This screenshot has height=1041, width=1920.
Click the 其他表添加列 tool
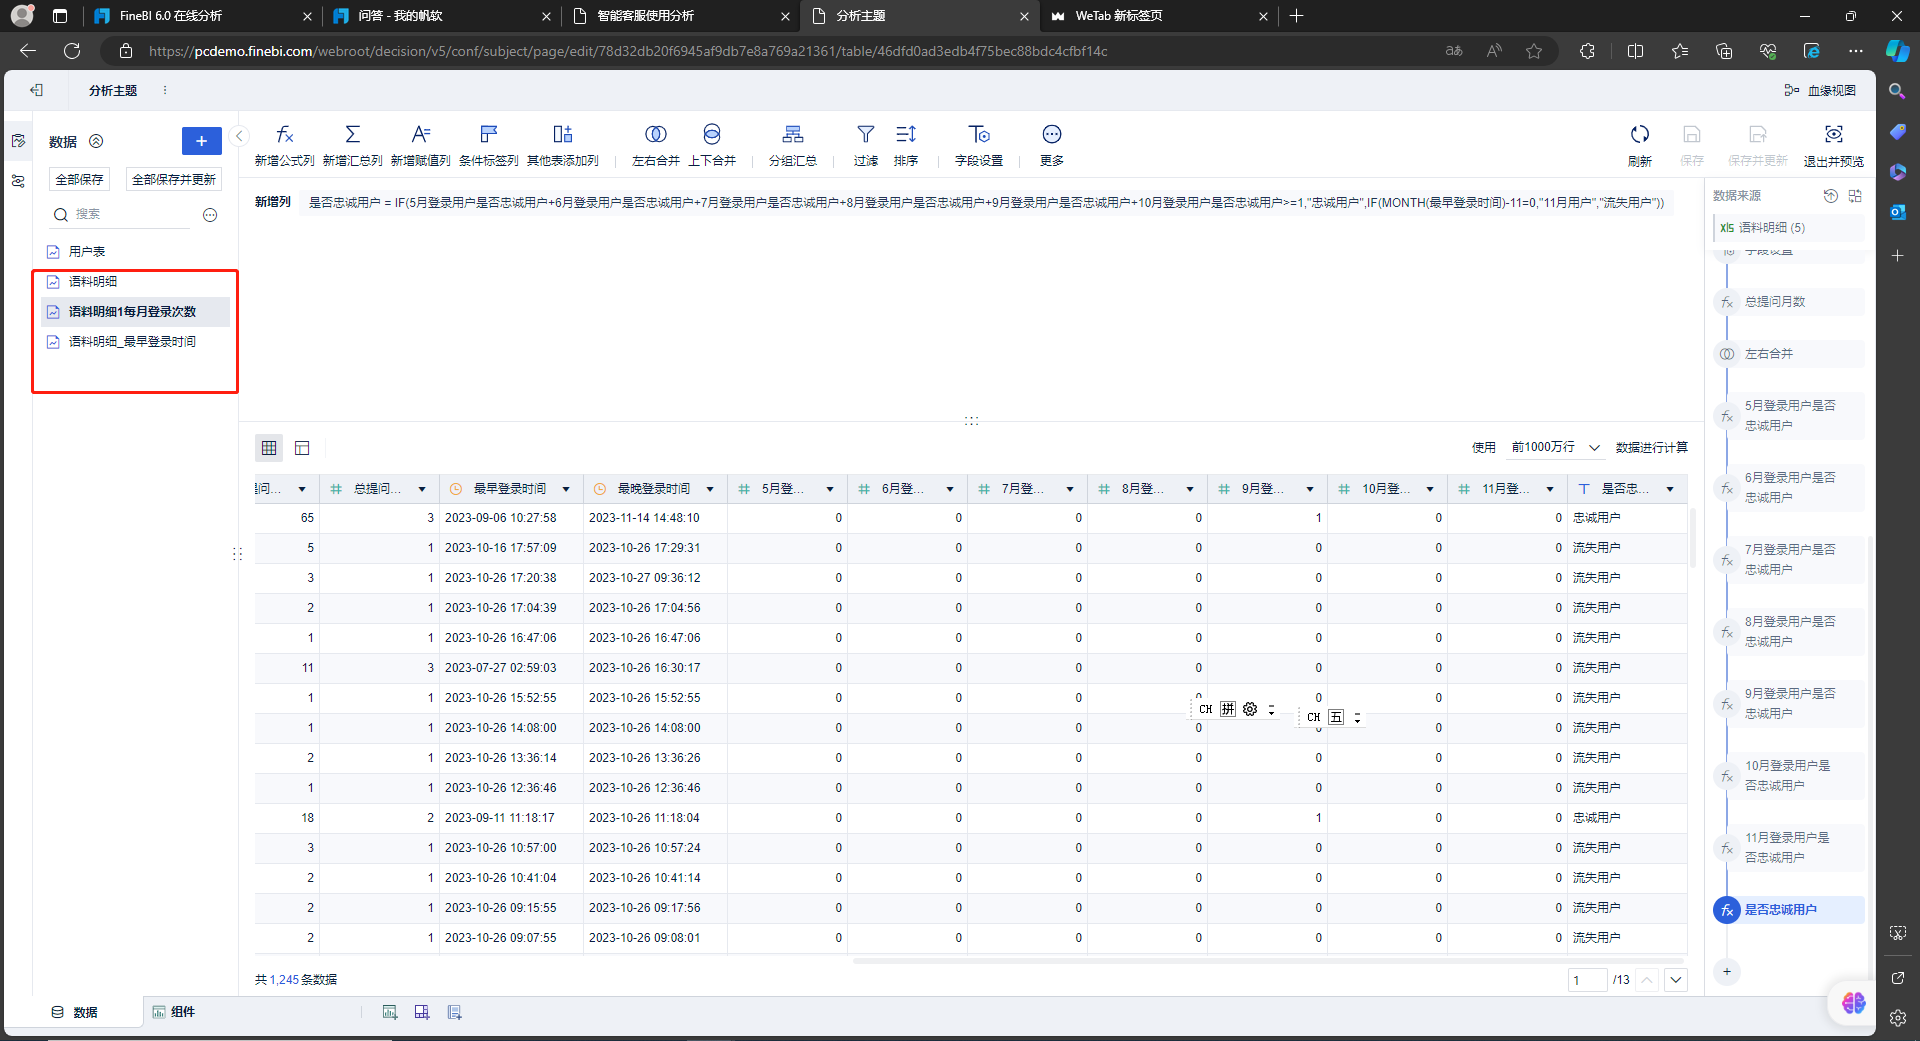click(x=562, y=145)
